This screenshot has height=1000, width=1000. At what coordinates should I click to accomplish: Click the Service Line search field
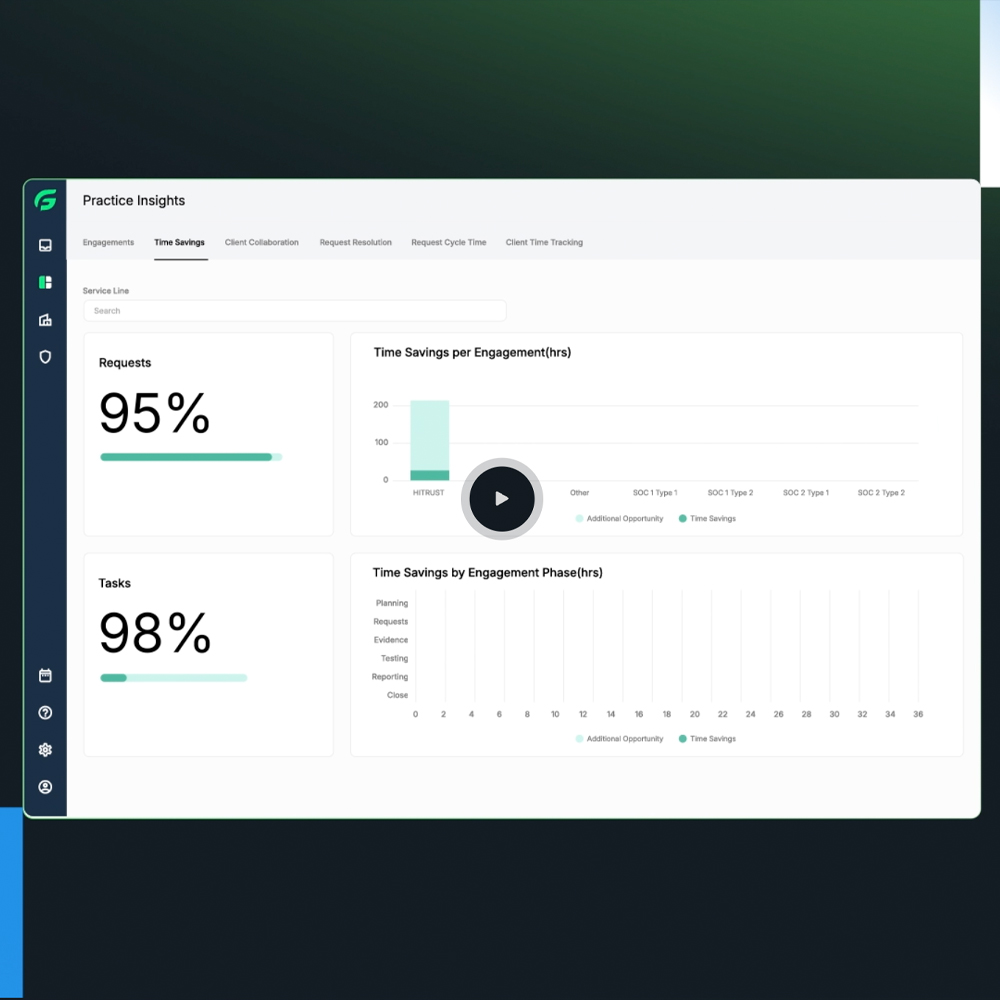tap(295, 311)
